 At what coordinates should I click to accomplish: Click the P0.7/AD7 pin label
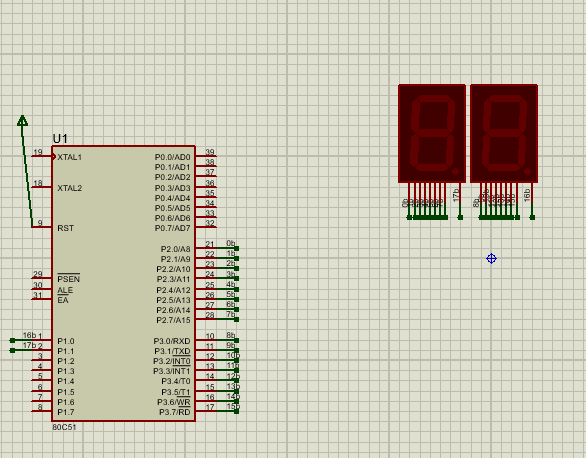point(173,228)
